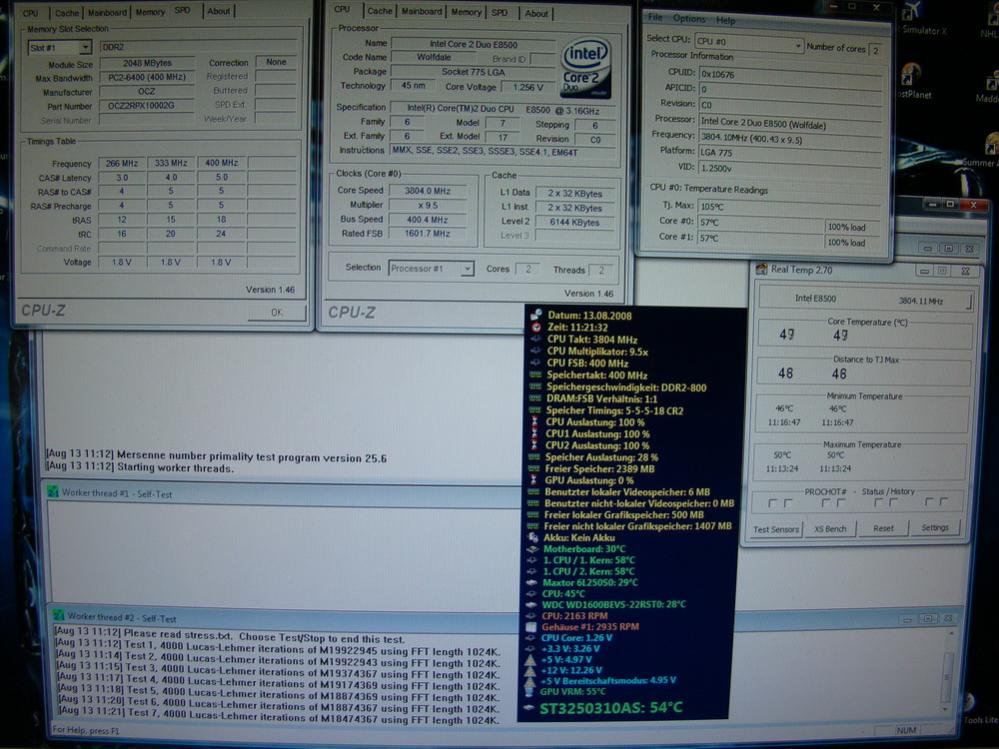This screenshot has height=749, width=999.
Task: Click the Worker thread #2 window icon
Action: click(x=59, y=615)
